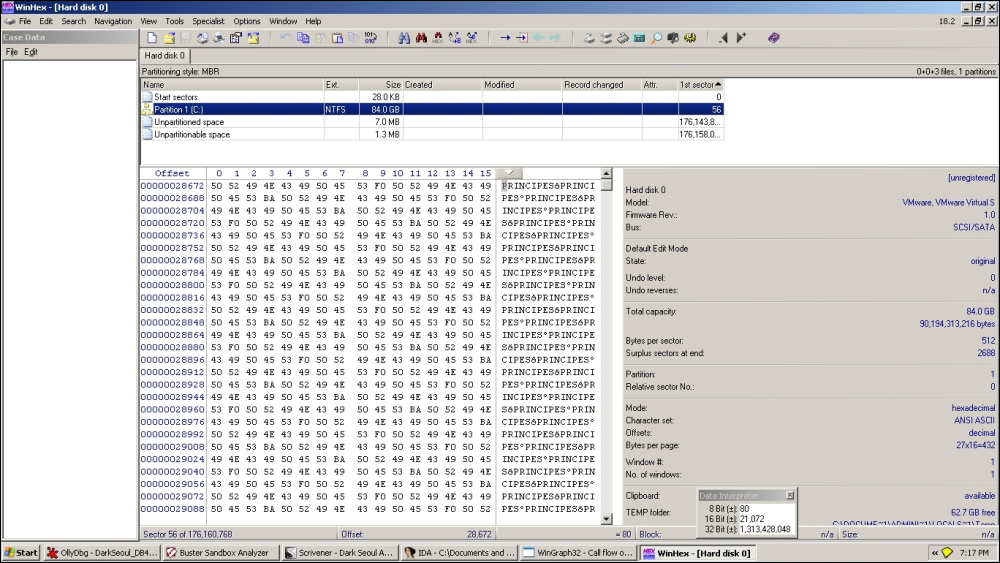This screenshot has width=1000, height=563.
Task: Switch to OllyDbg taskbar window
Action: 101,553
